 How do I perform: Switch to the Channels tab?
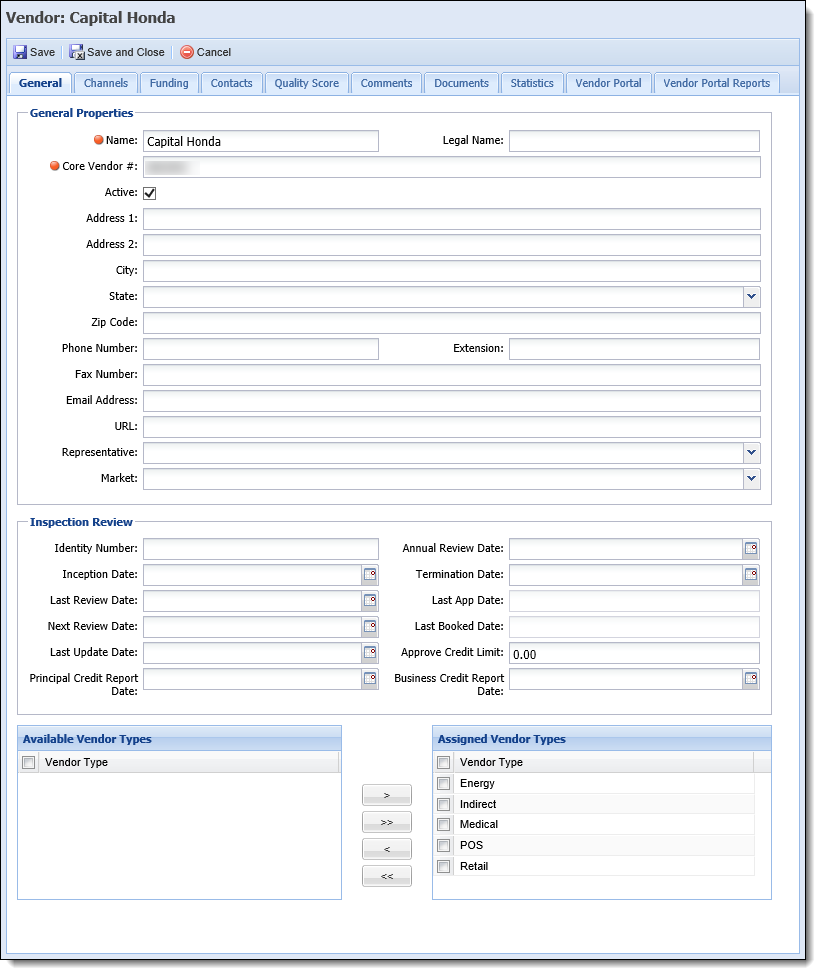pos(106,83)
